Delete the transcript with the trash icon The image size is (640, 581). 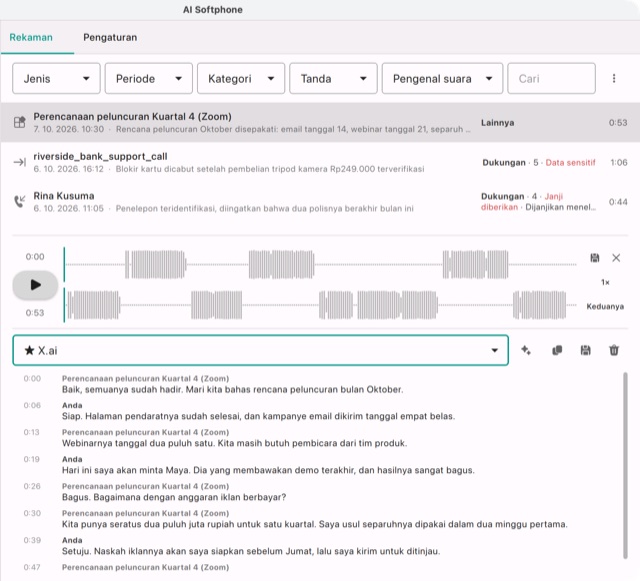pos(614,350)
